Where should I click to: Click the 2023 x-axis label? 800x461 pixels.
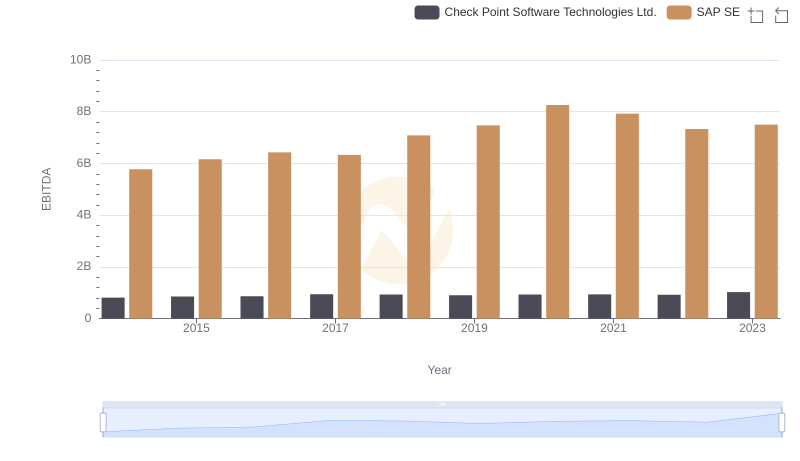[753, 328]
